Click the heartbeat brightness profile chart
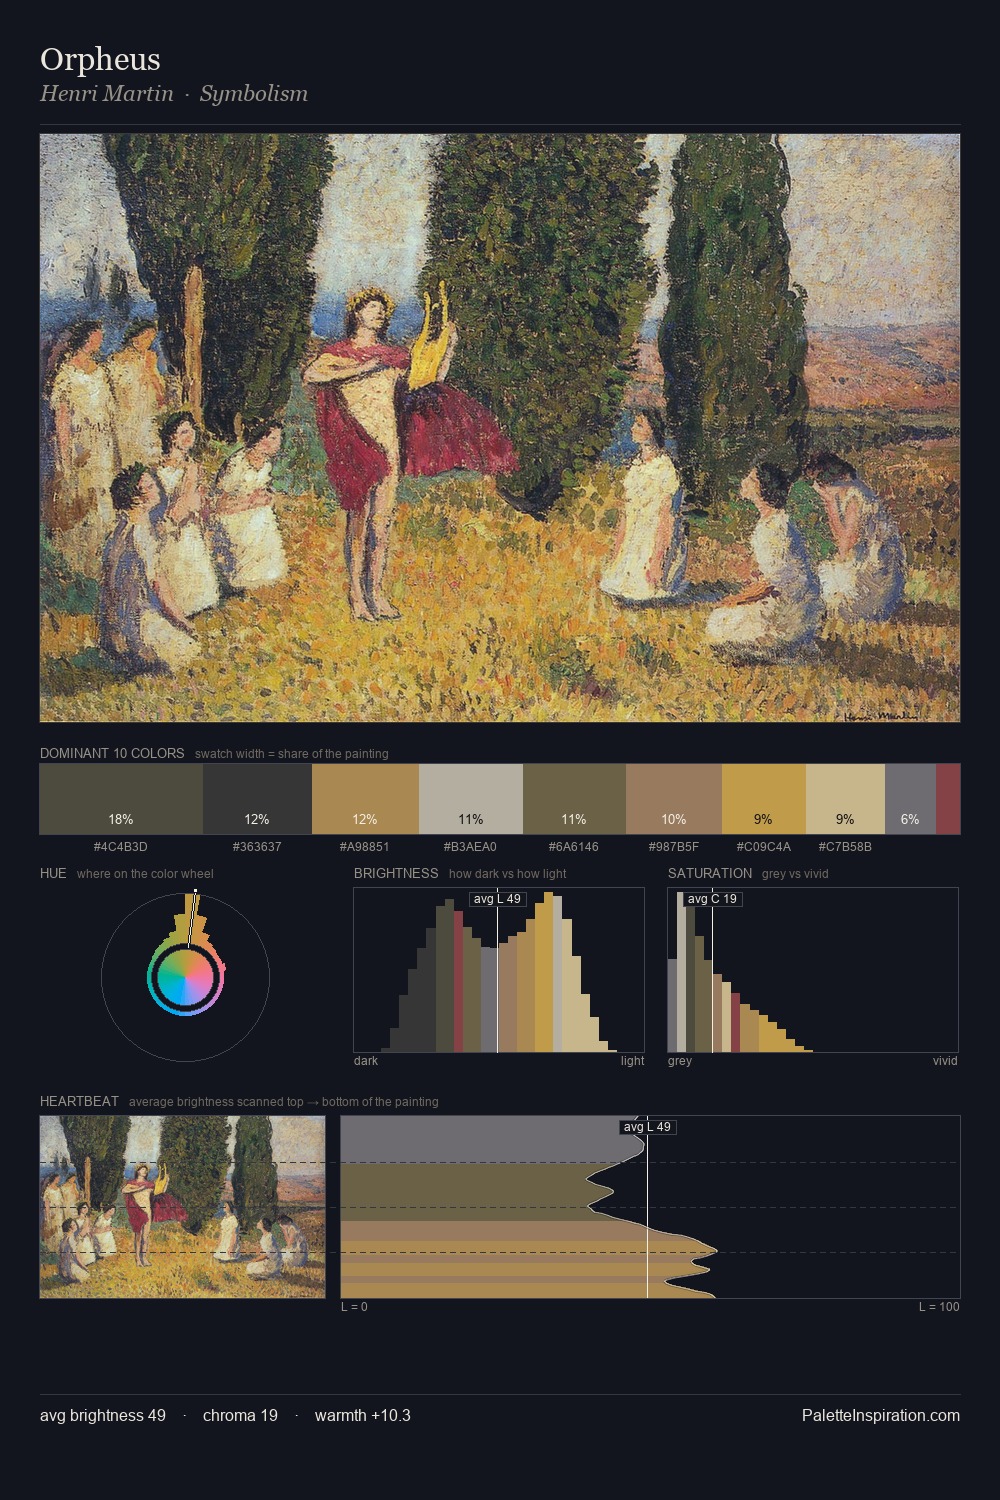 pyautogui.click(x=650, y=1207)
